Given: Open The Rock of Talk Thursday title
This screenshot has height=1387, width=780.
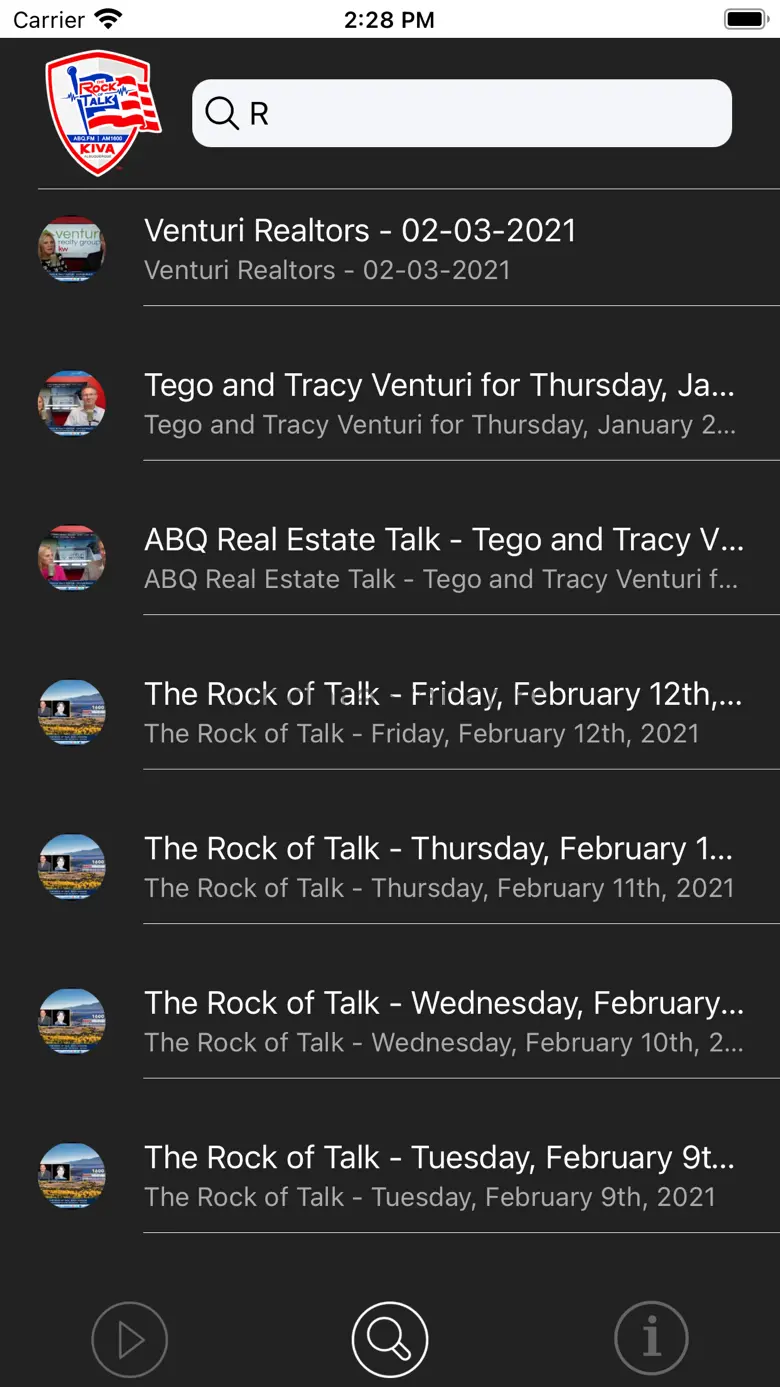Looking at the screenshot, I should (439, 849).
